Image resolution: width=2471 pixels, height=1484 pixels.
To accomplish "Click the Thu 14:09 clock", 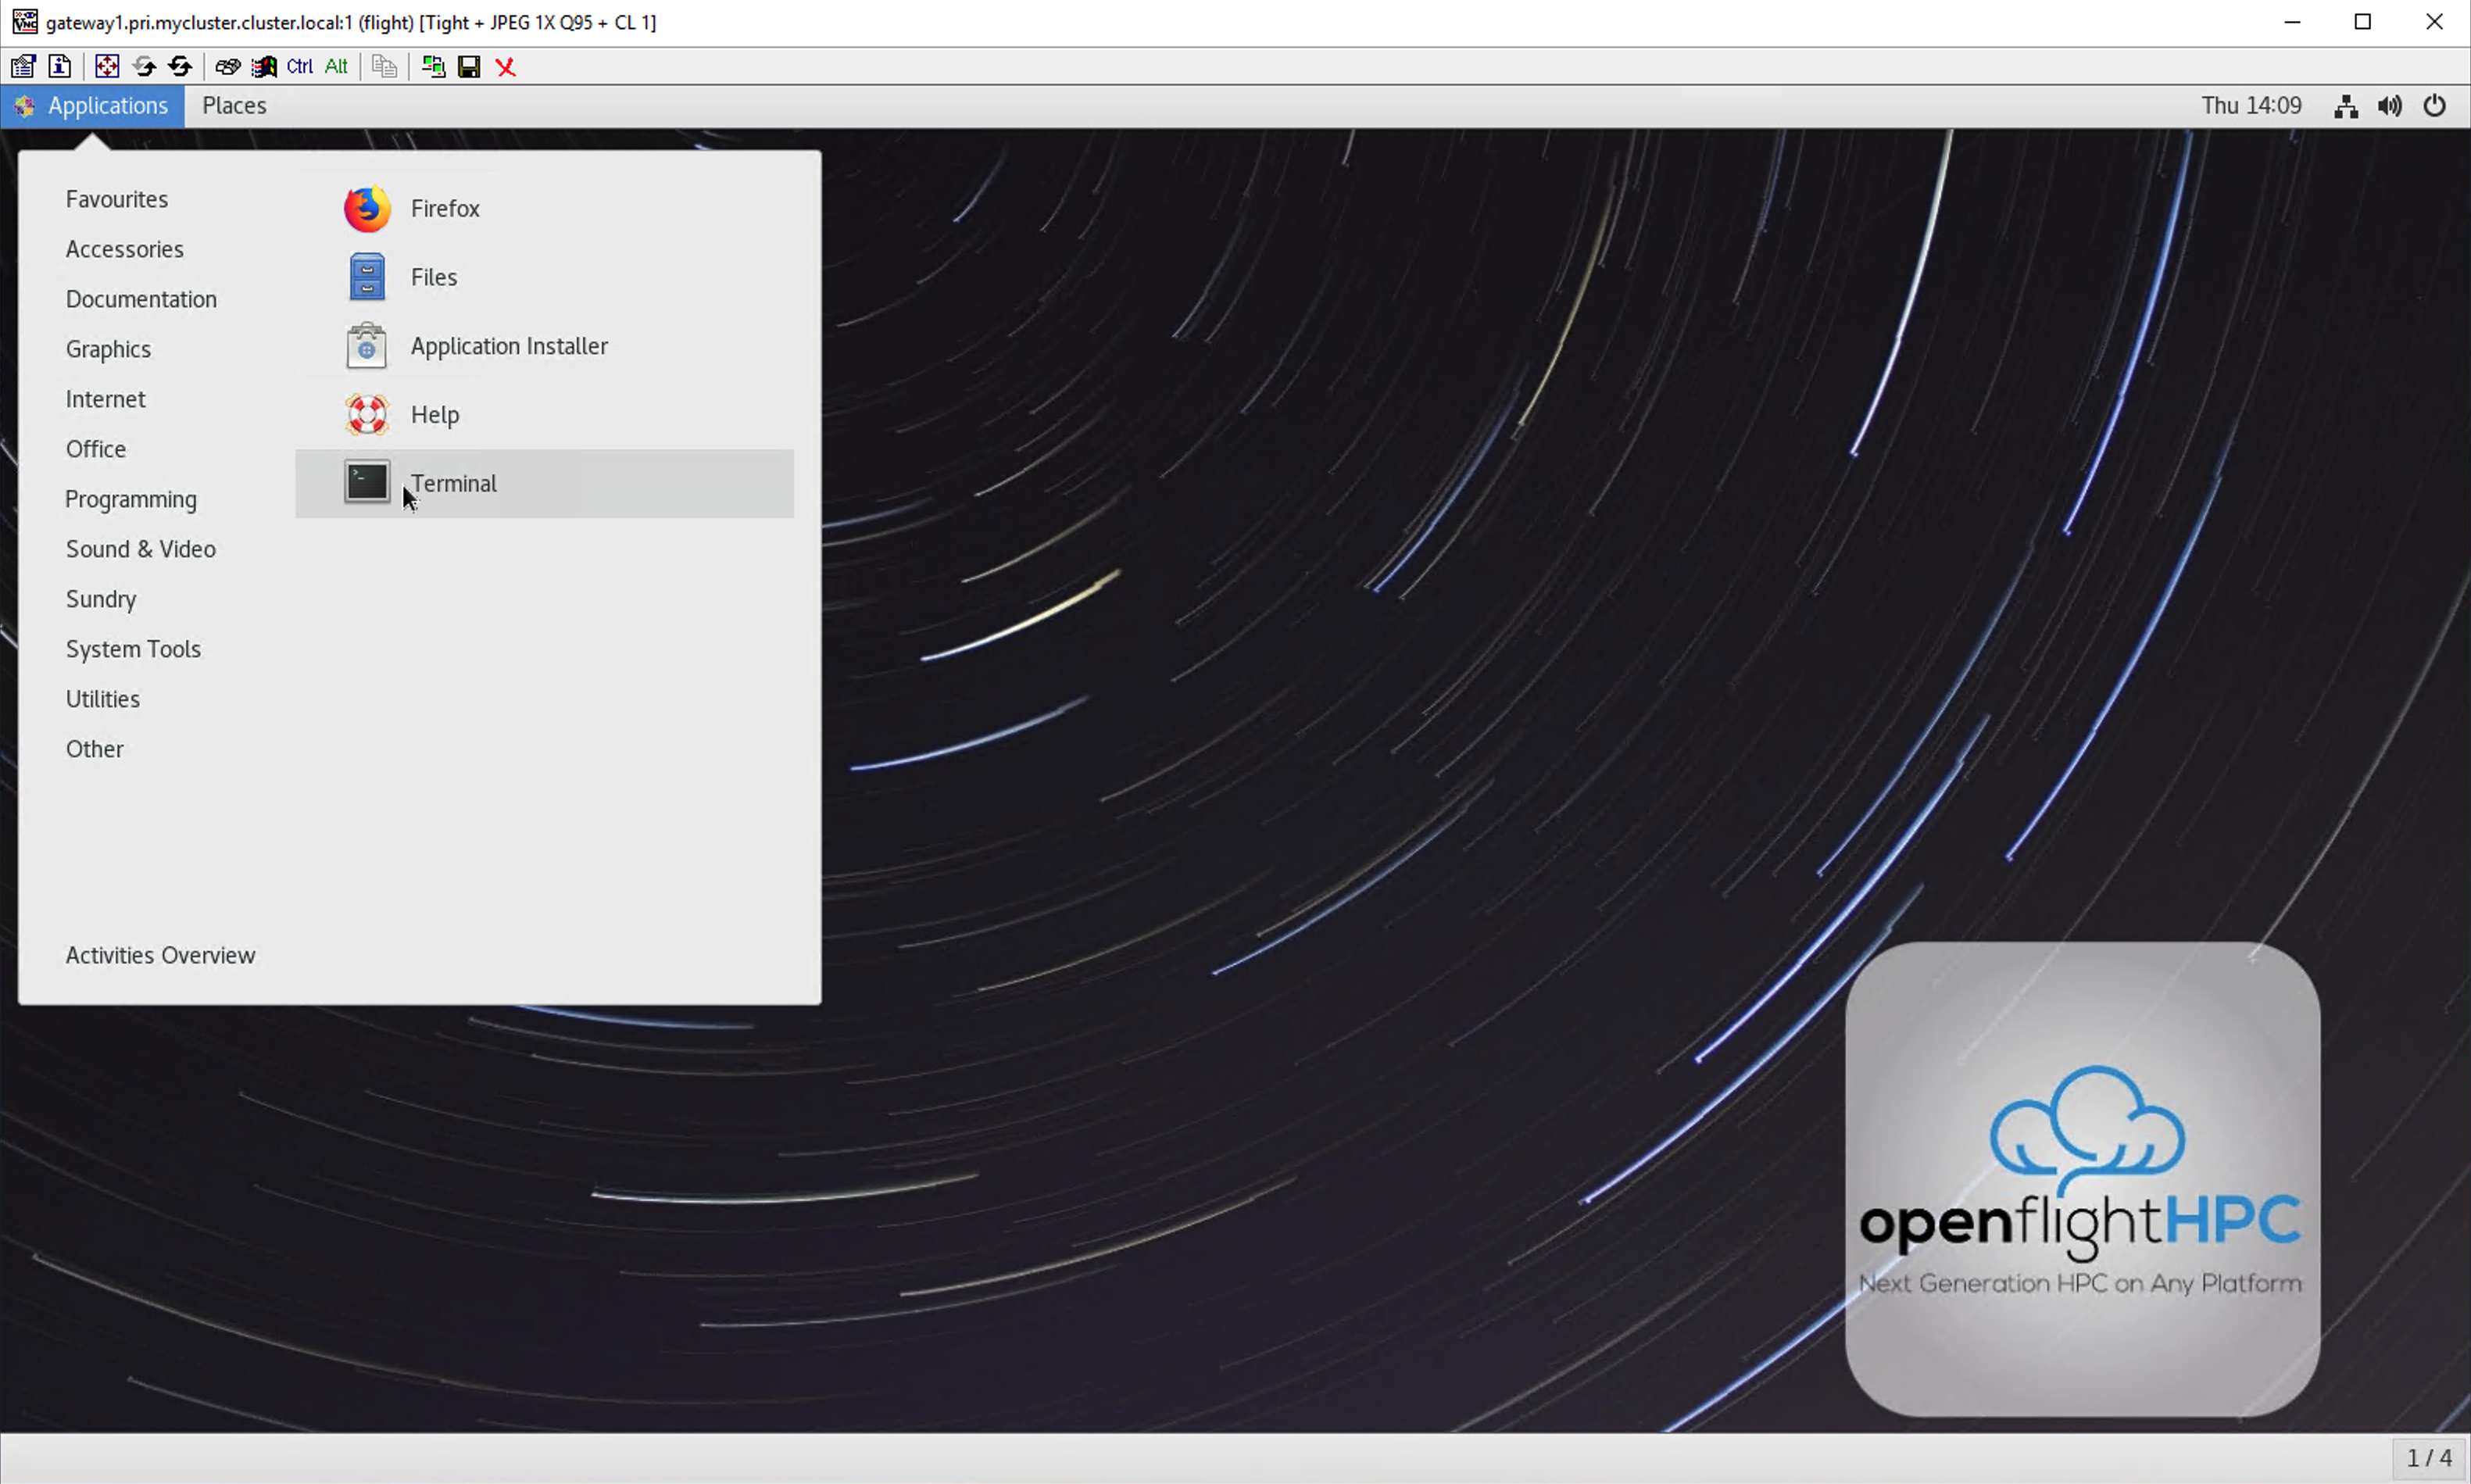I will [2251, 106].
